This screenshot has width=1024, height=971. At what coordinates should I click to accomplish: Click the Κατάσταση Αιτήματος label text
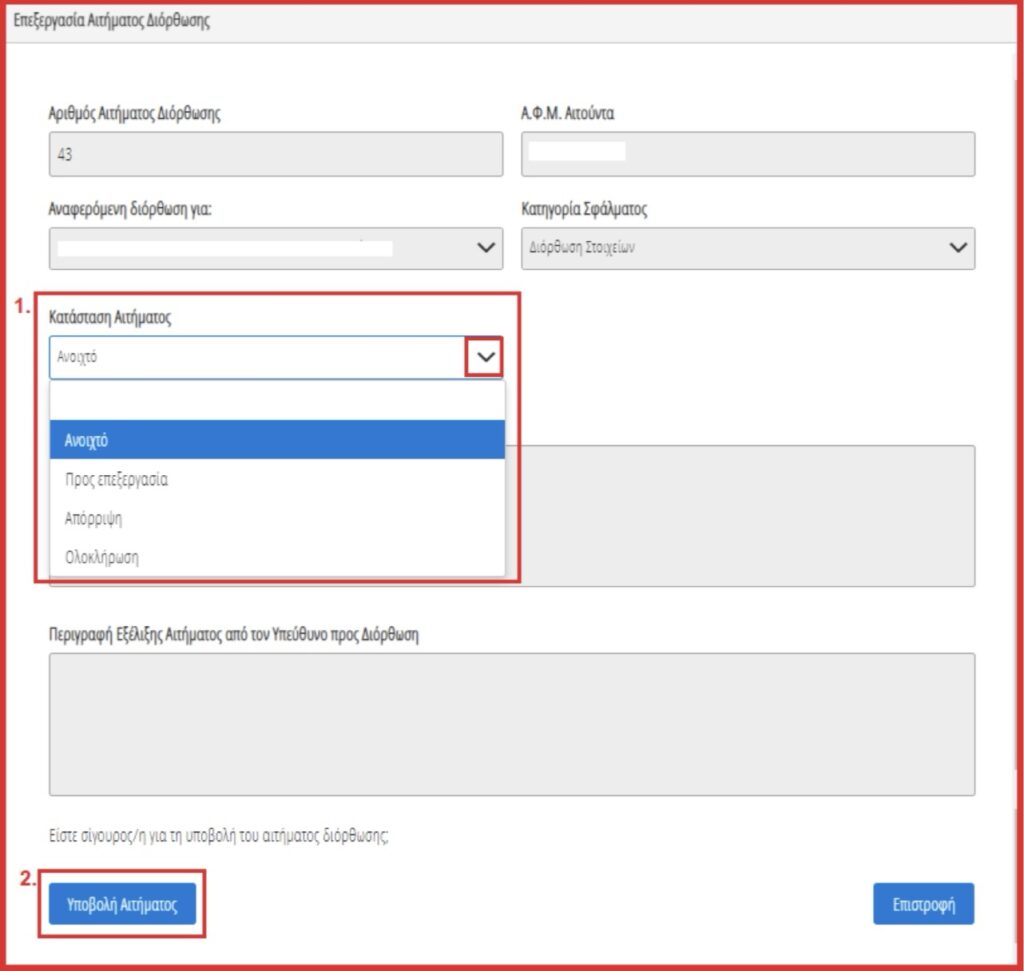pyautogui.click(x=110, y=317)
